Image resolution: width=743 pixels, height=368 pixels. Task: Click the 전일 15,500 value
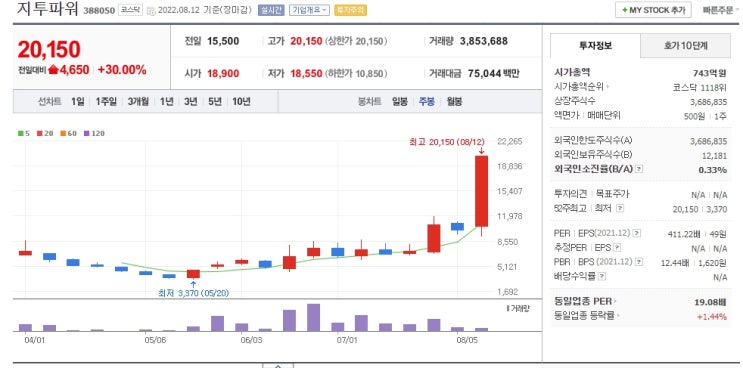click(x=223, y=41)
